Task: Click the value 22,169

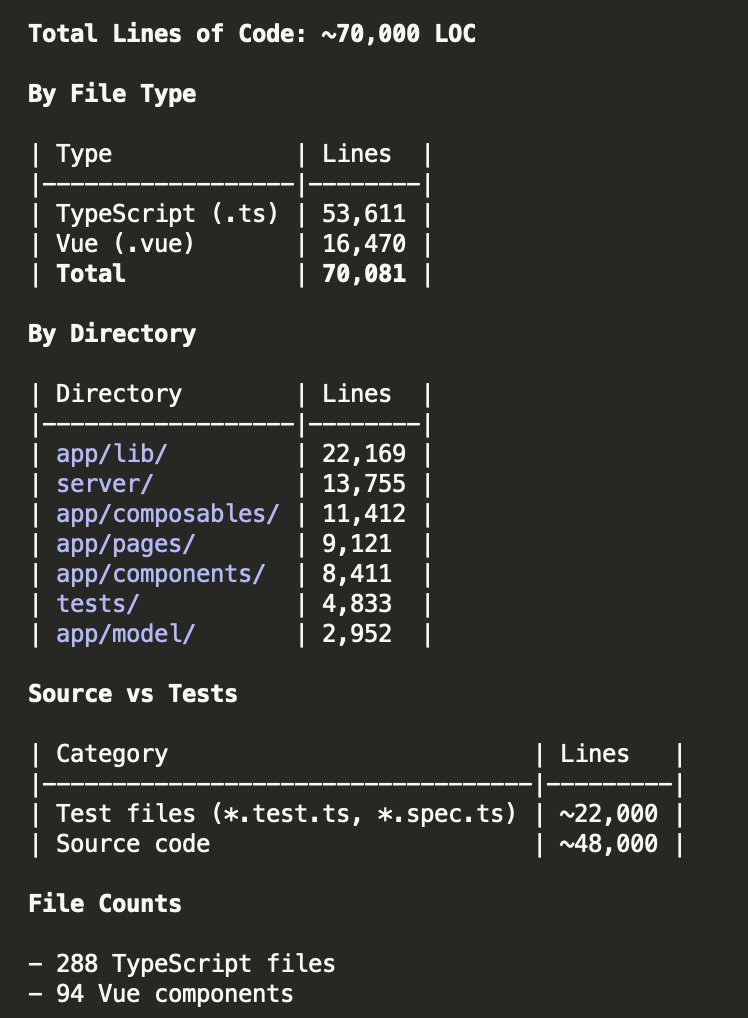Action: click(x=364, y=453)
